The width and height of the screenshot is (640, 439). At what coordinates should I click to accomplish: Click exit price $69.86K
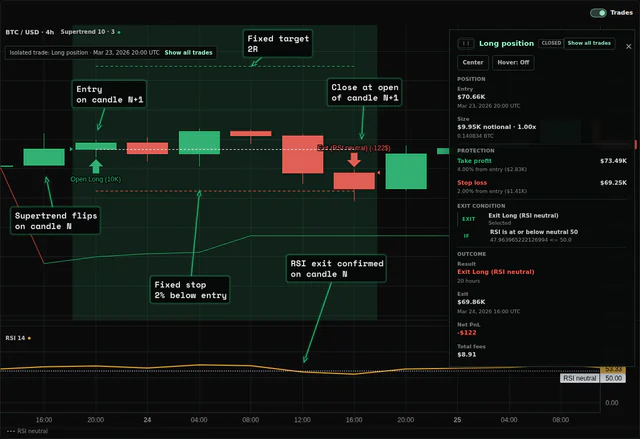(471, 302)
